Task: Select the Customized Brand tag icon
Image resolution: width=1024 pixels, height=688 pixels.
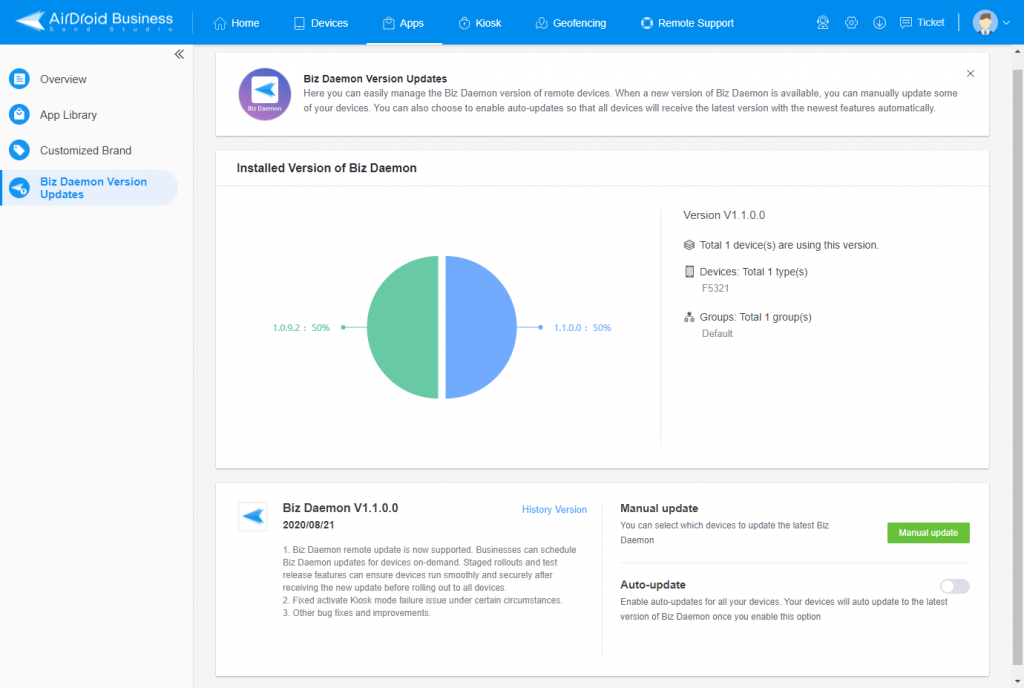Action: coord(19,150)
